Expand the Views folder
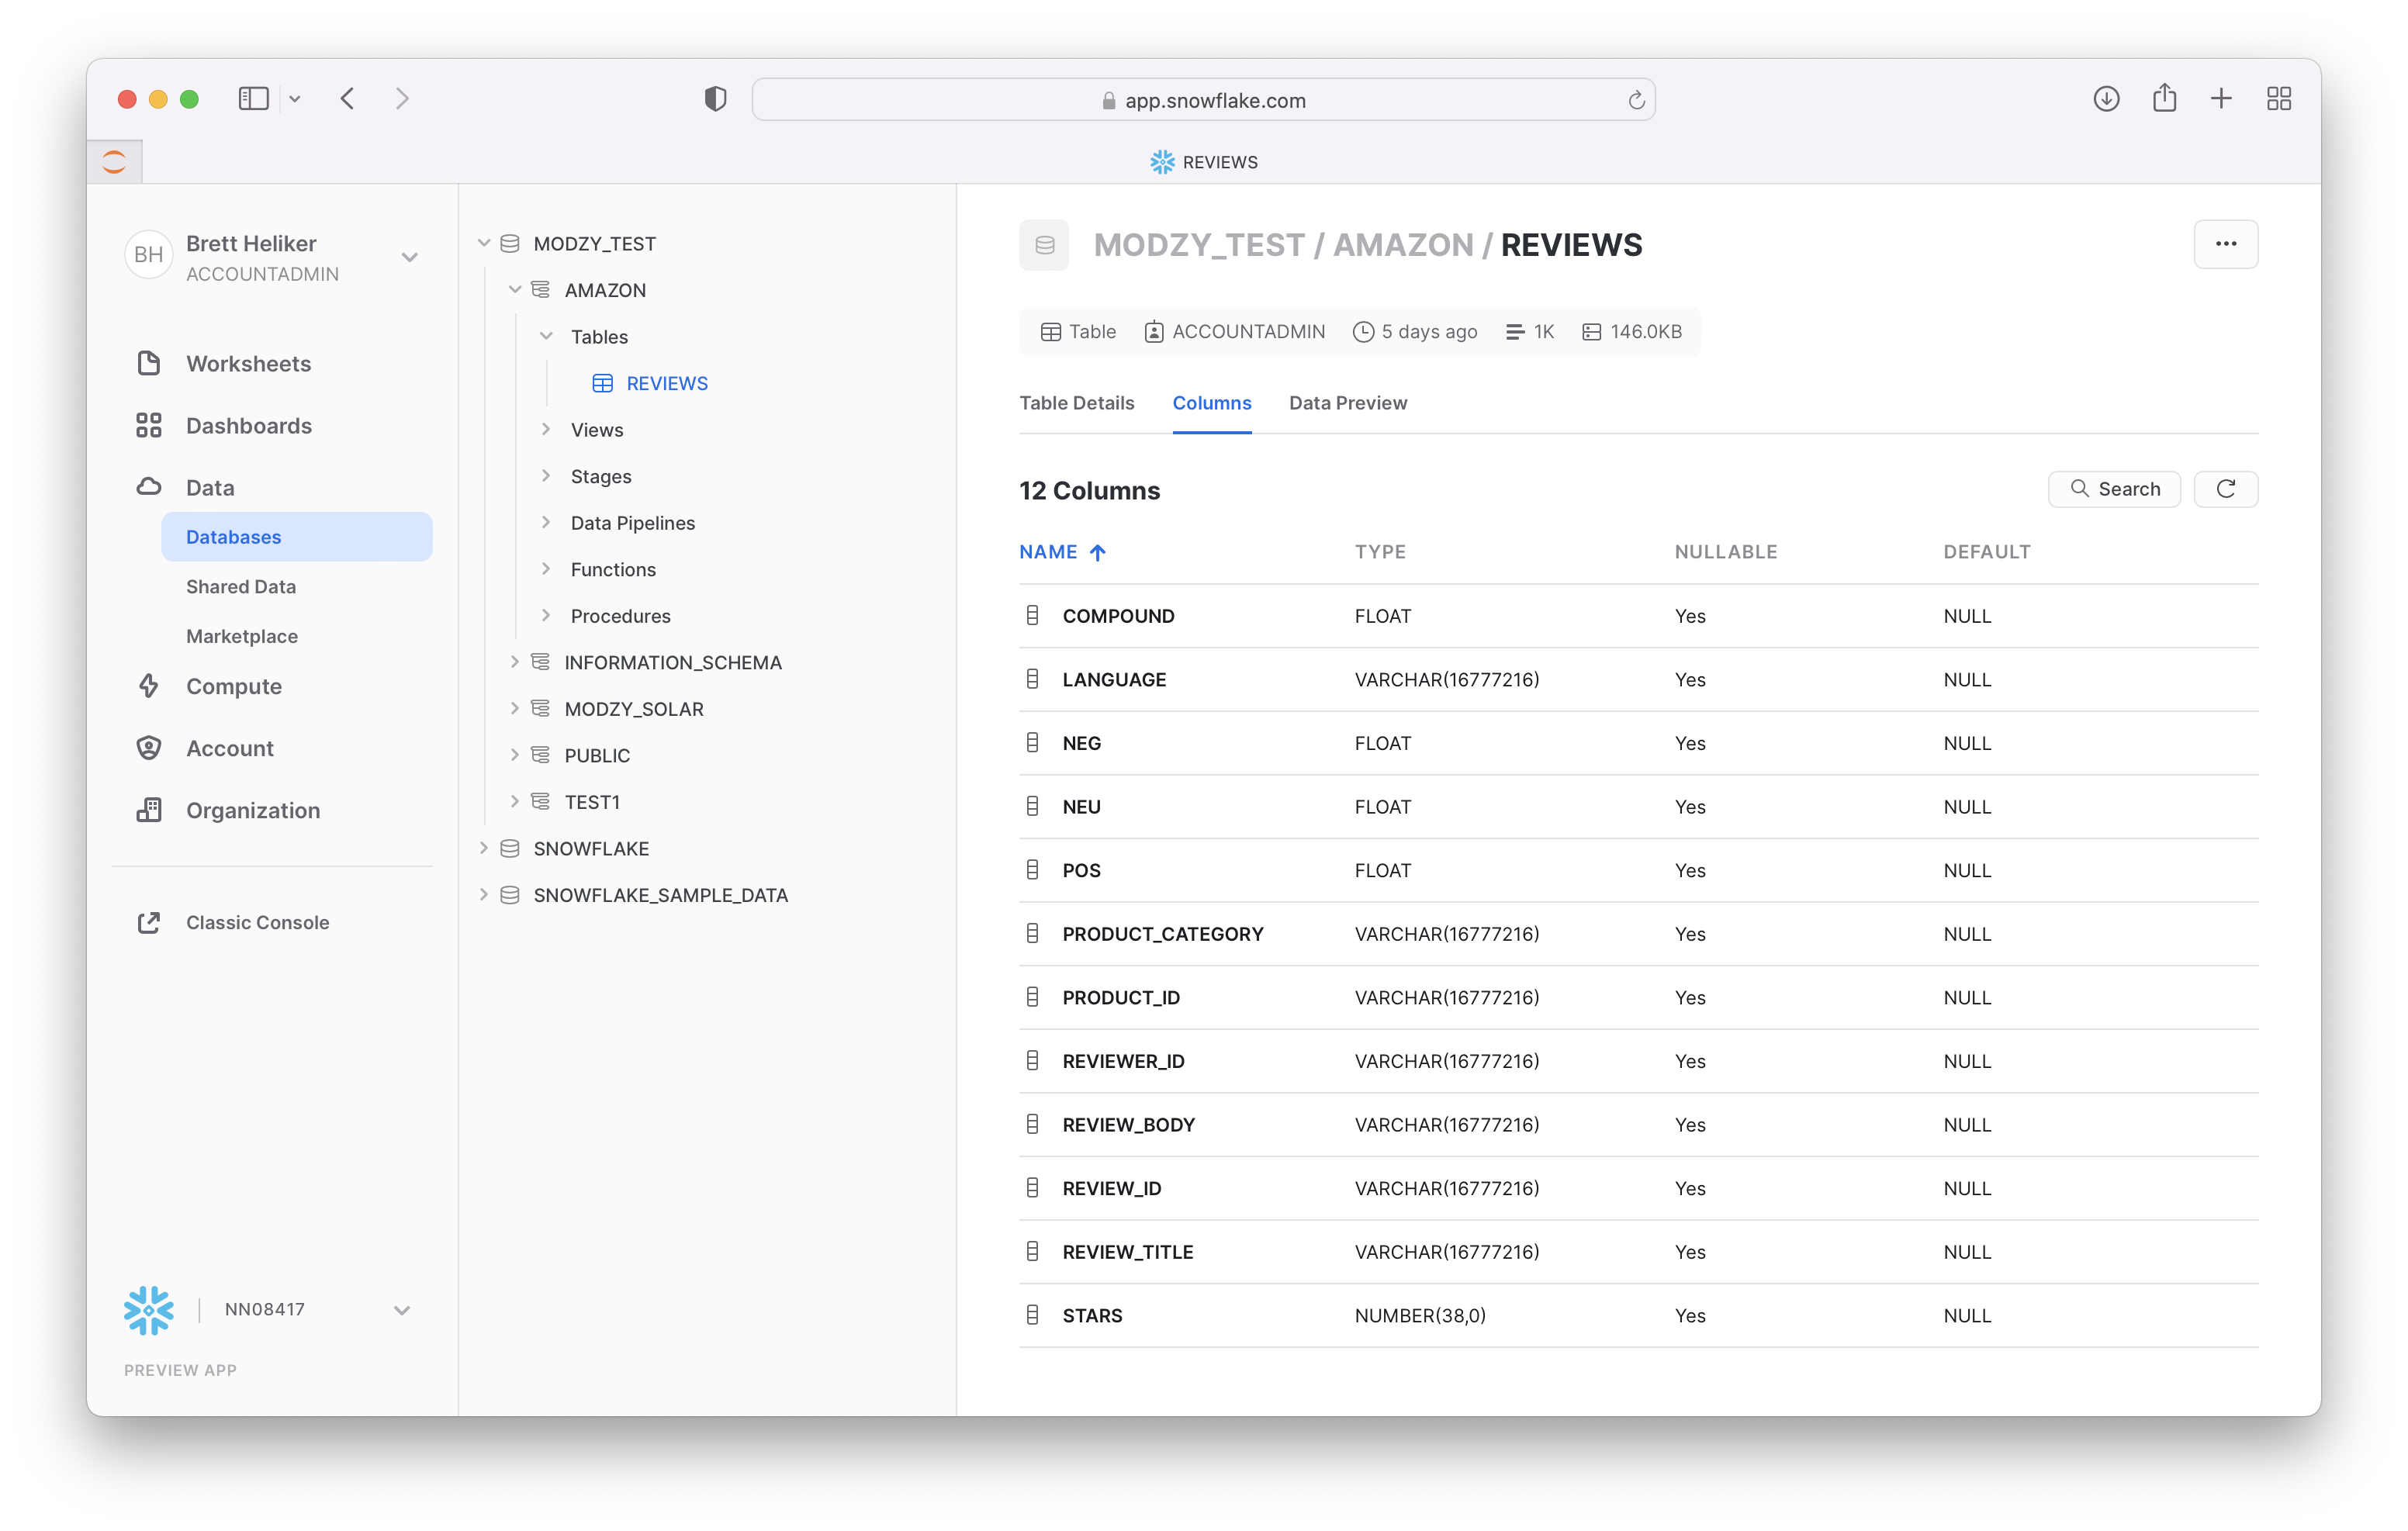2408x1531 pixels. coord(546,430)
